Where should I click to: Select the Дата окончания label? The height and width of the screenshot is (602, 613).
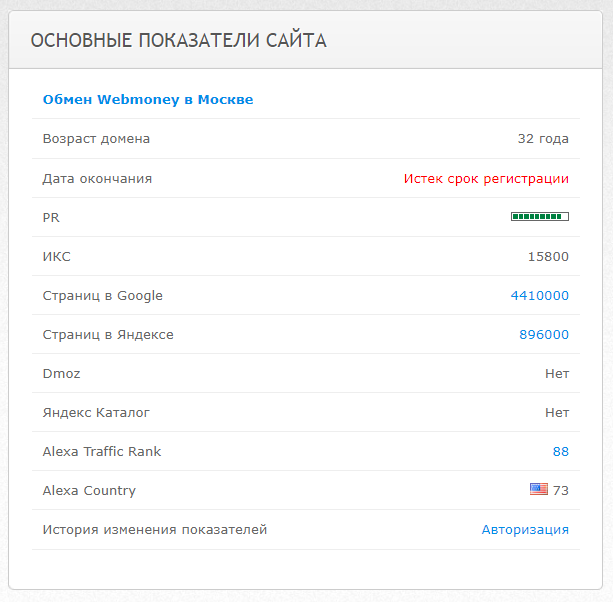pos(97,179)
